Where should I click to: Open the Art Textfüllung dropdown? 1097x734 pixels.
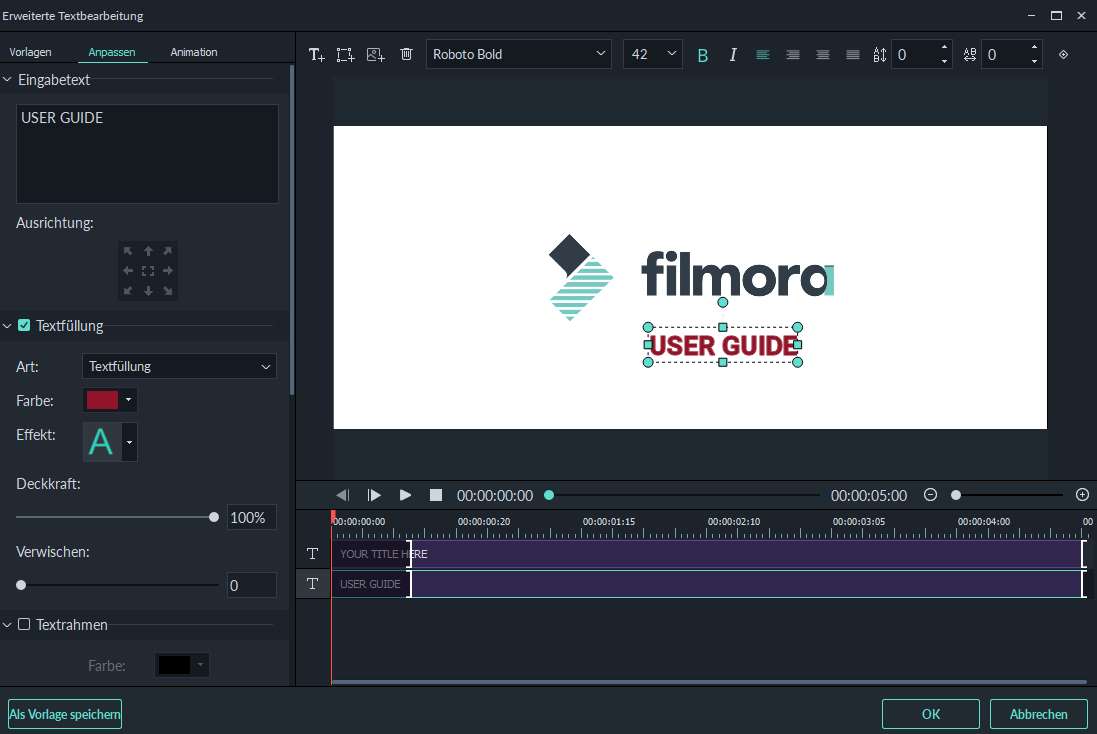point(179,366)
